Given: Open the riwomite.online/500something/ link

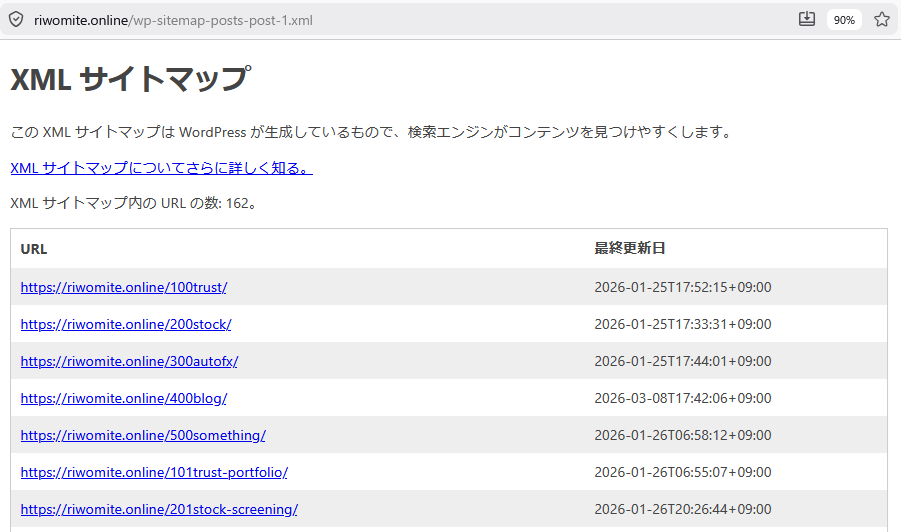Looking at the screenshot, I should tap(143, 435).
